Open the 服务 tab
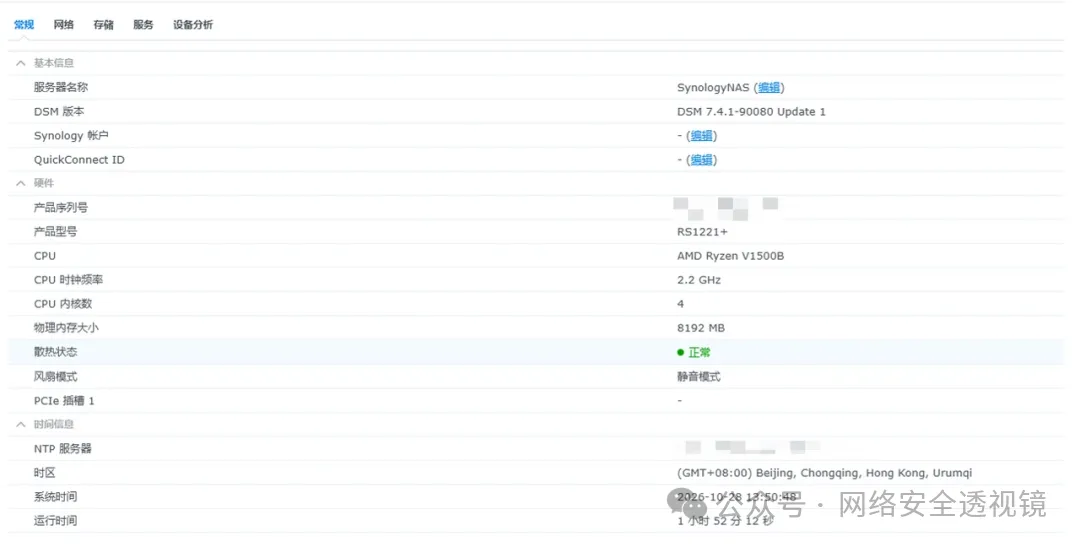1080x547 pixels. 143,25
